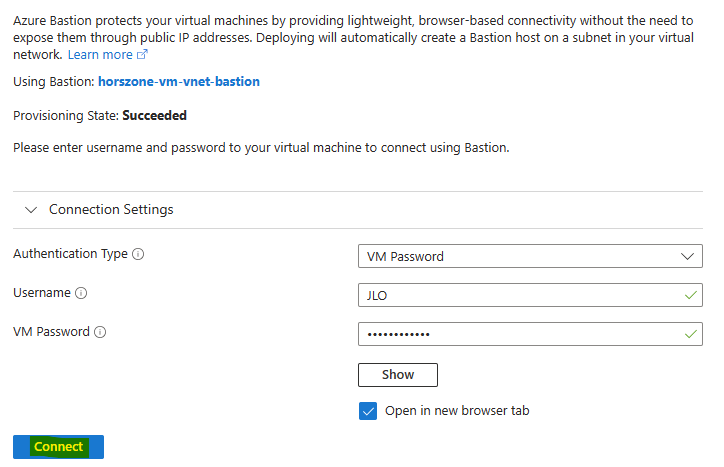Click the Authentication Type label text
Screen dimensions: 724x467
70,254
